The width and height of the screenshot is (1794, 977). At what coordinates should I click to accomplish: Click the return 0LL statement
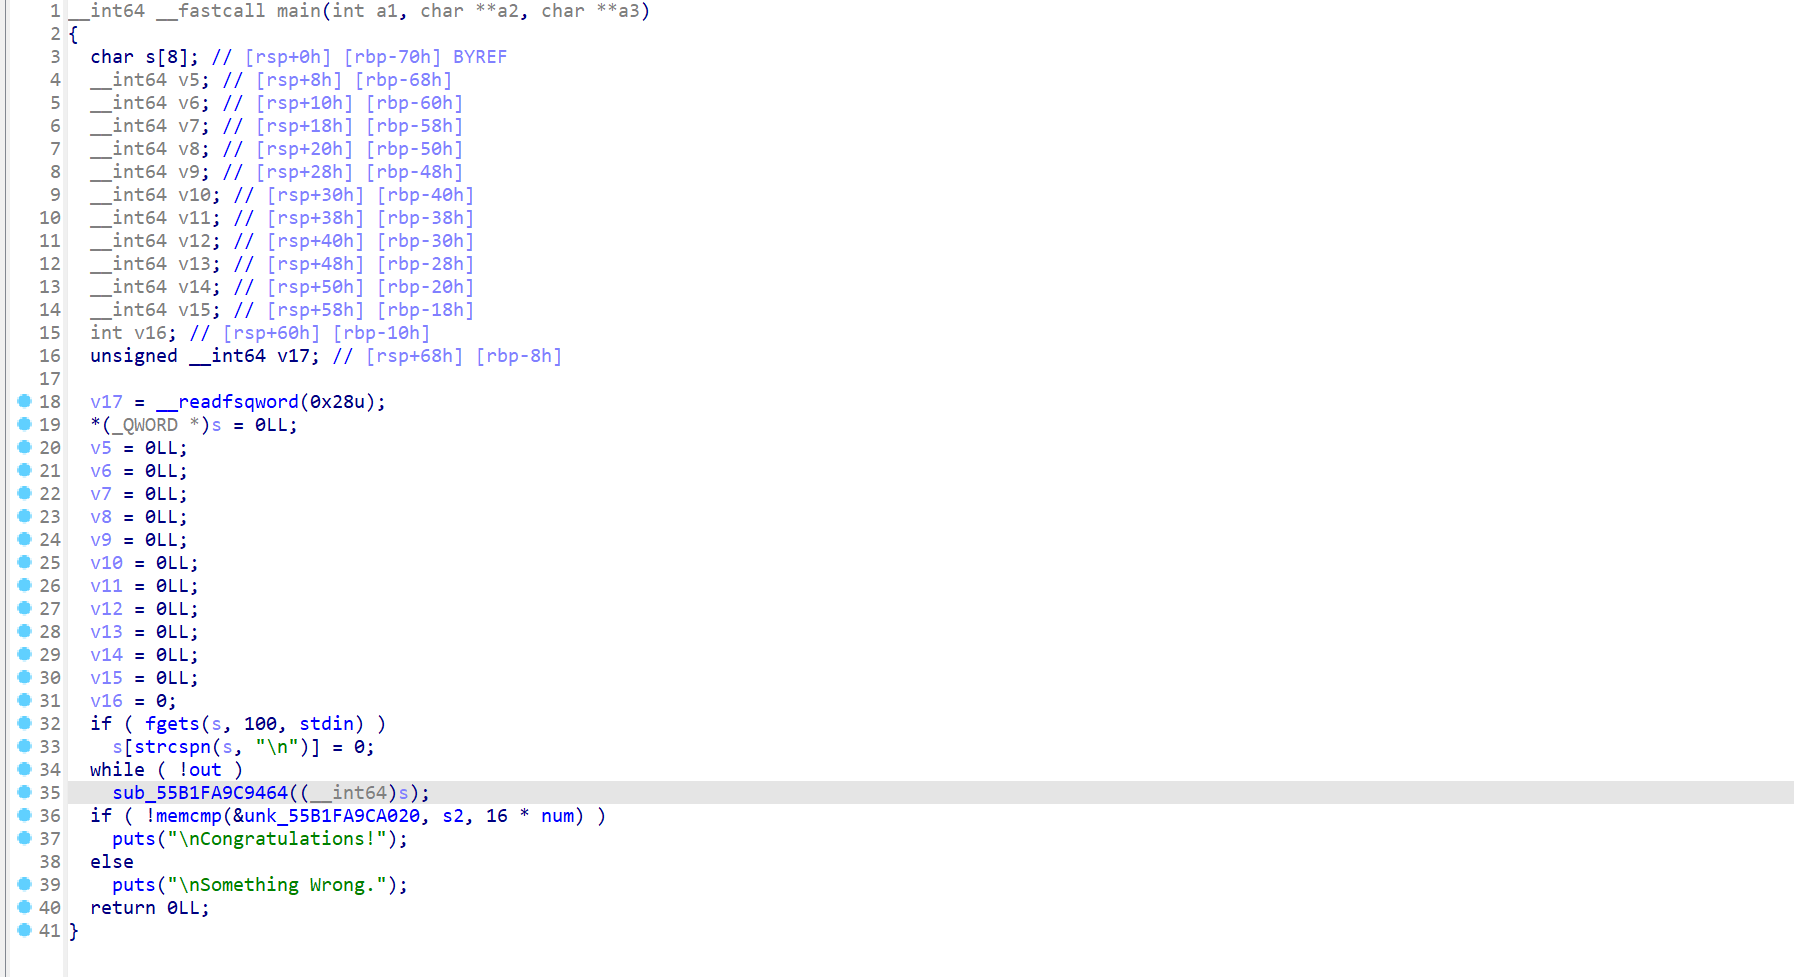(150, 908)
